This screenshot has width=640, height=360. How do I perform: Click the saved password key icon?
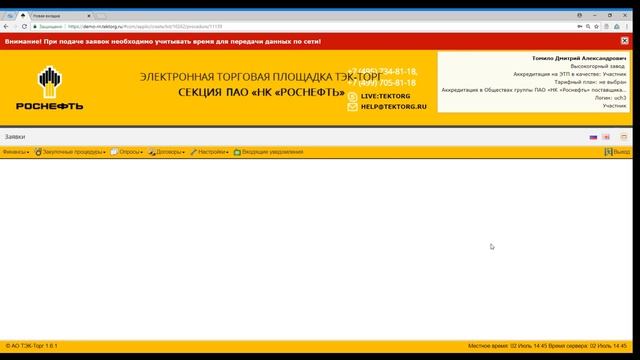coord(580,27)
